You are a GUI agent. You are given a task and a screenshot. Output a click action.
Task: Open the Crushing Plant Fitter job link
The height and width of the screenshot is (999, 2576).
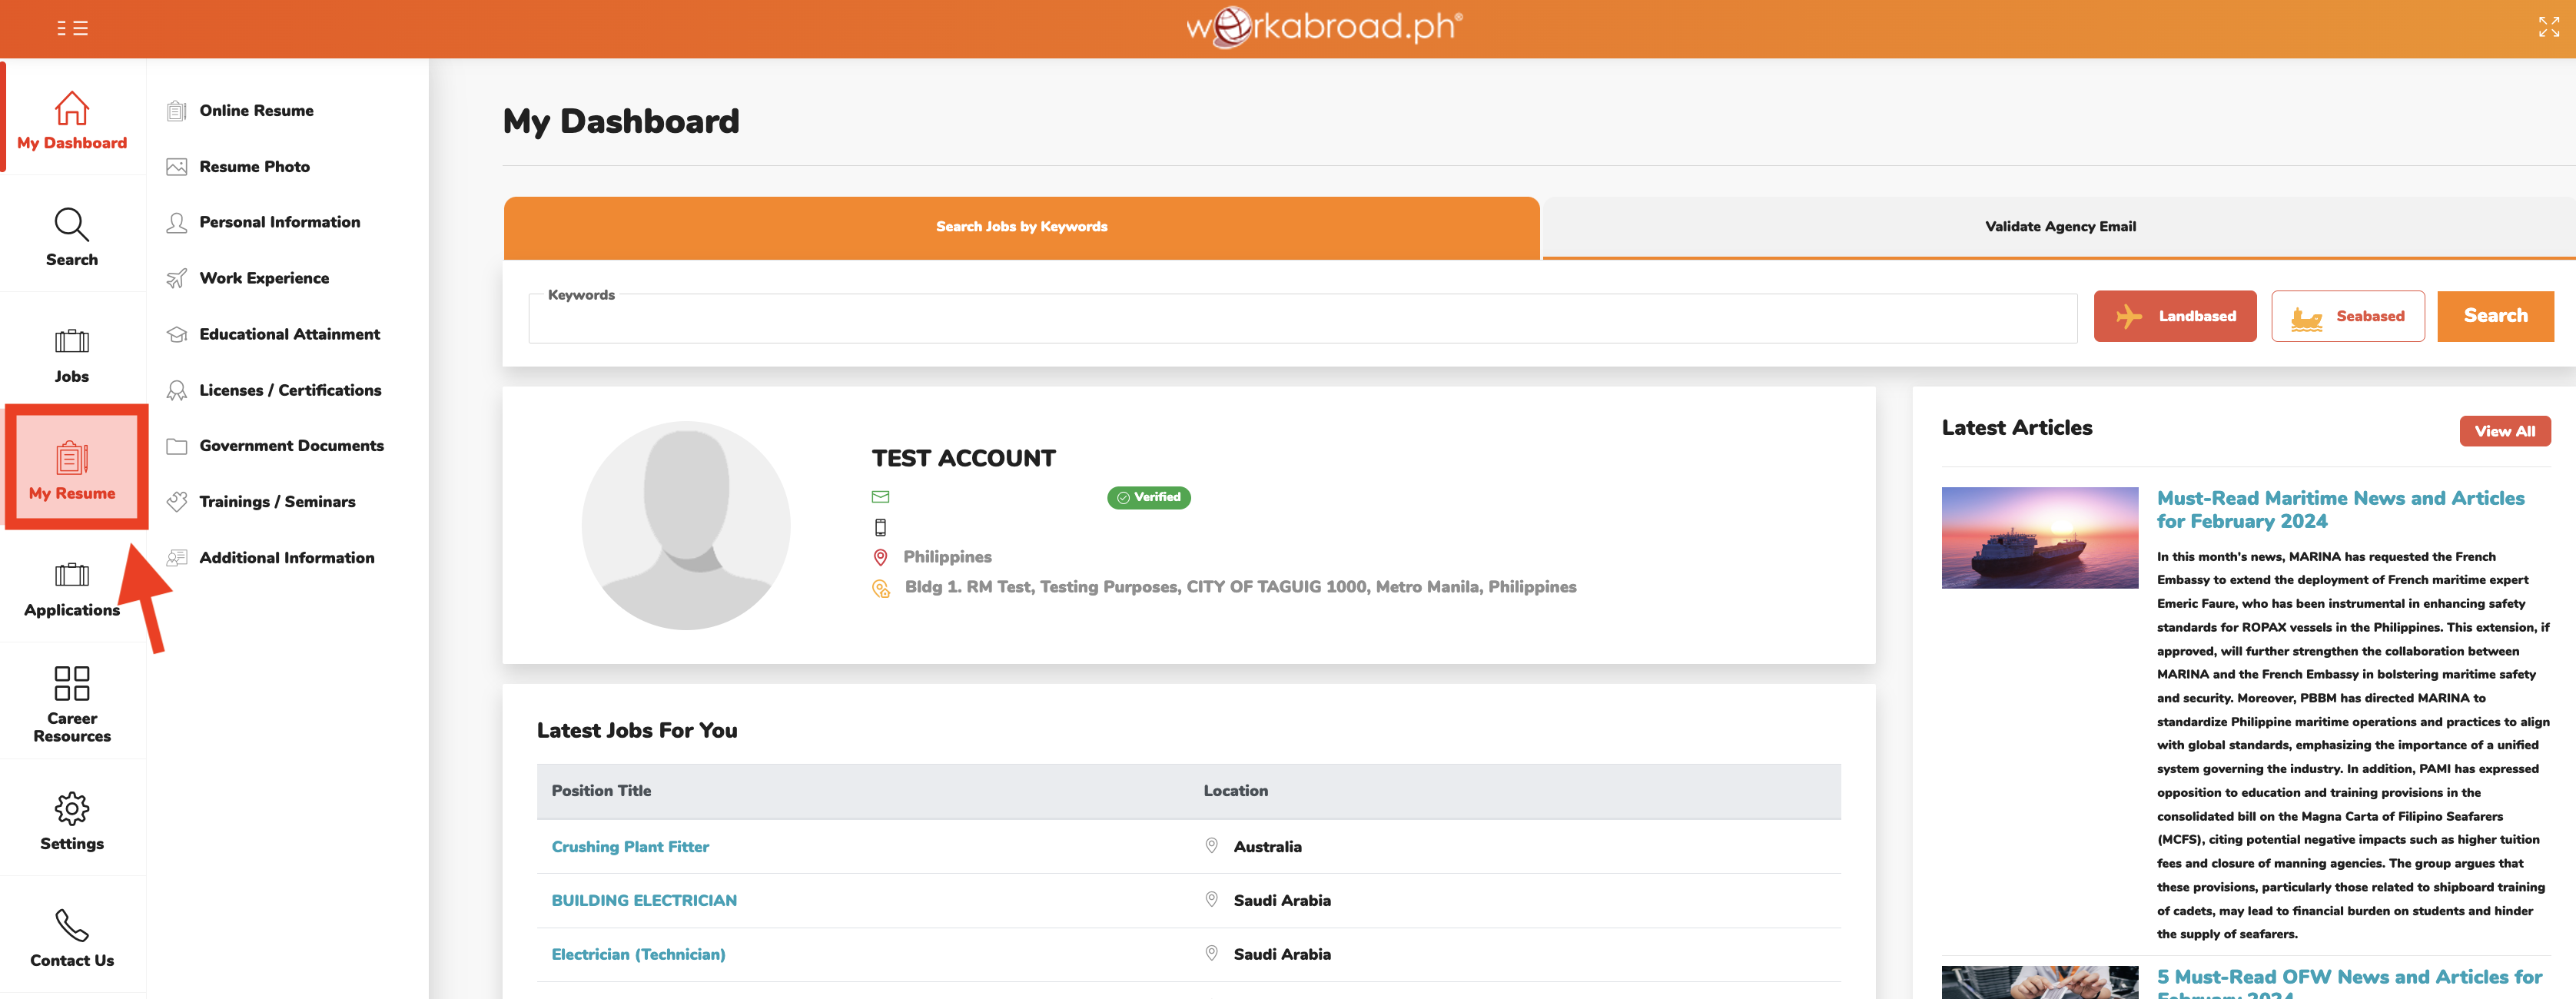pos(630,846)
